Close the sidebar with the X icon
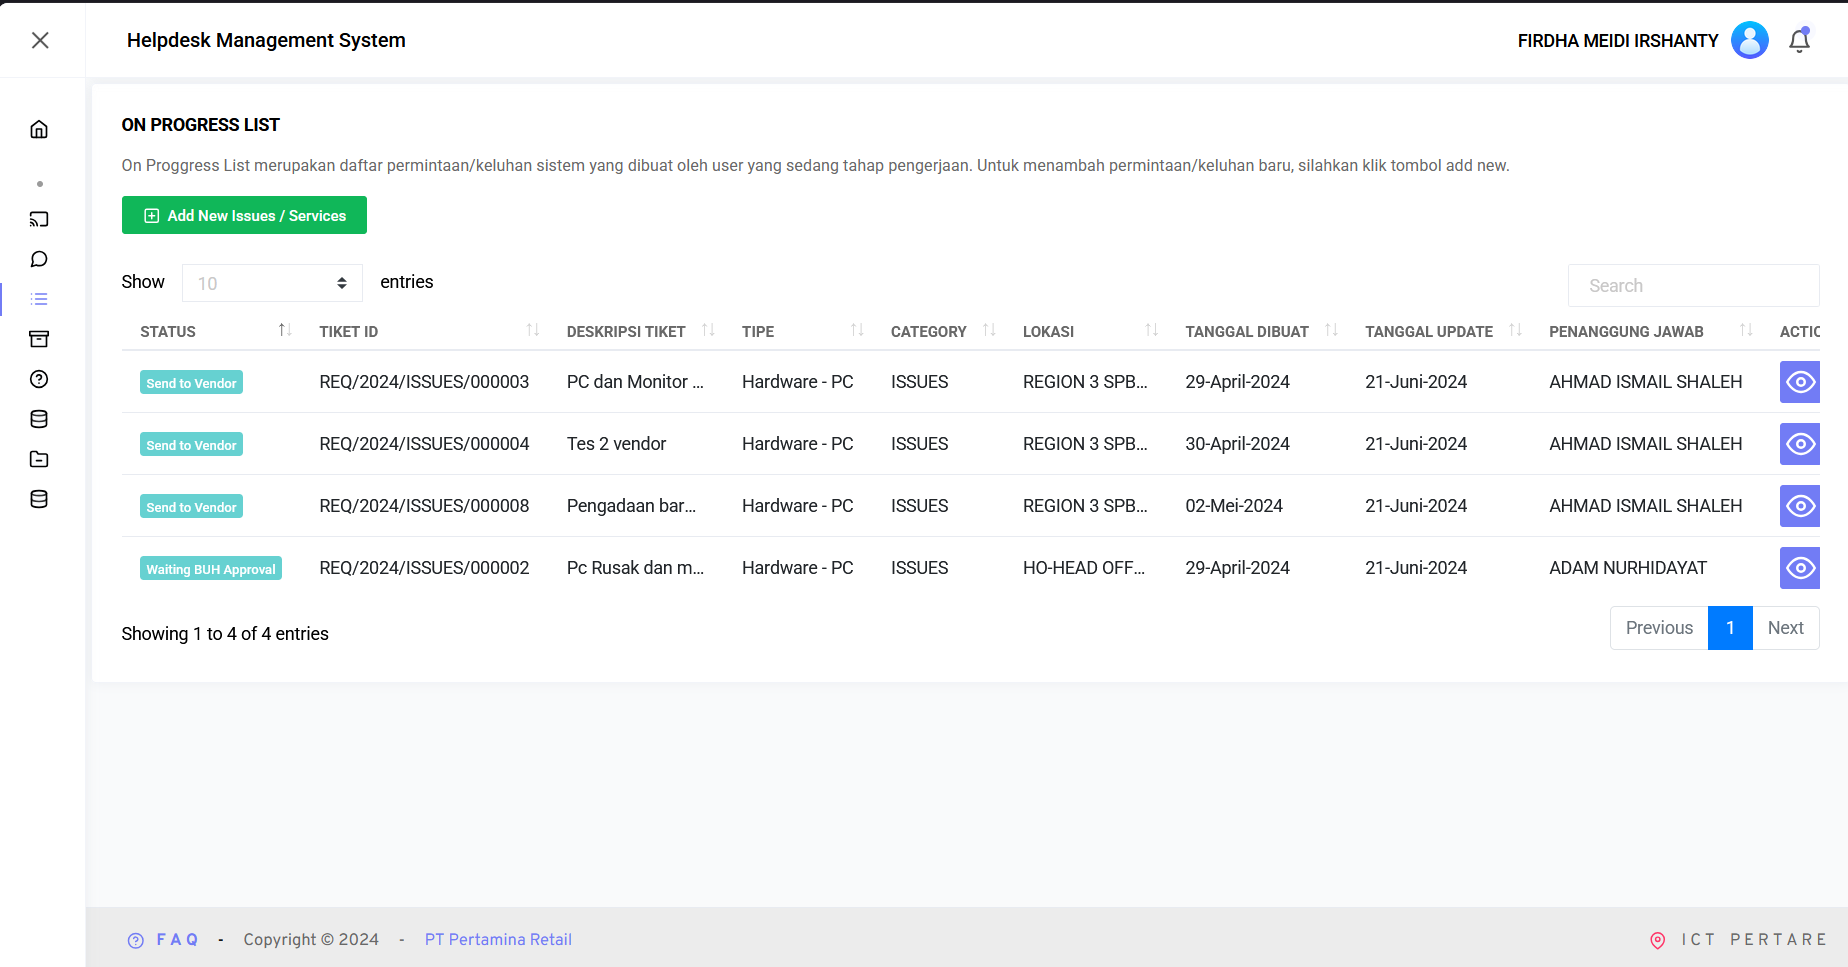 pos(40,40)
